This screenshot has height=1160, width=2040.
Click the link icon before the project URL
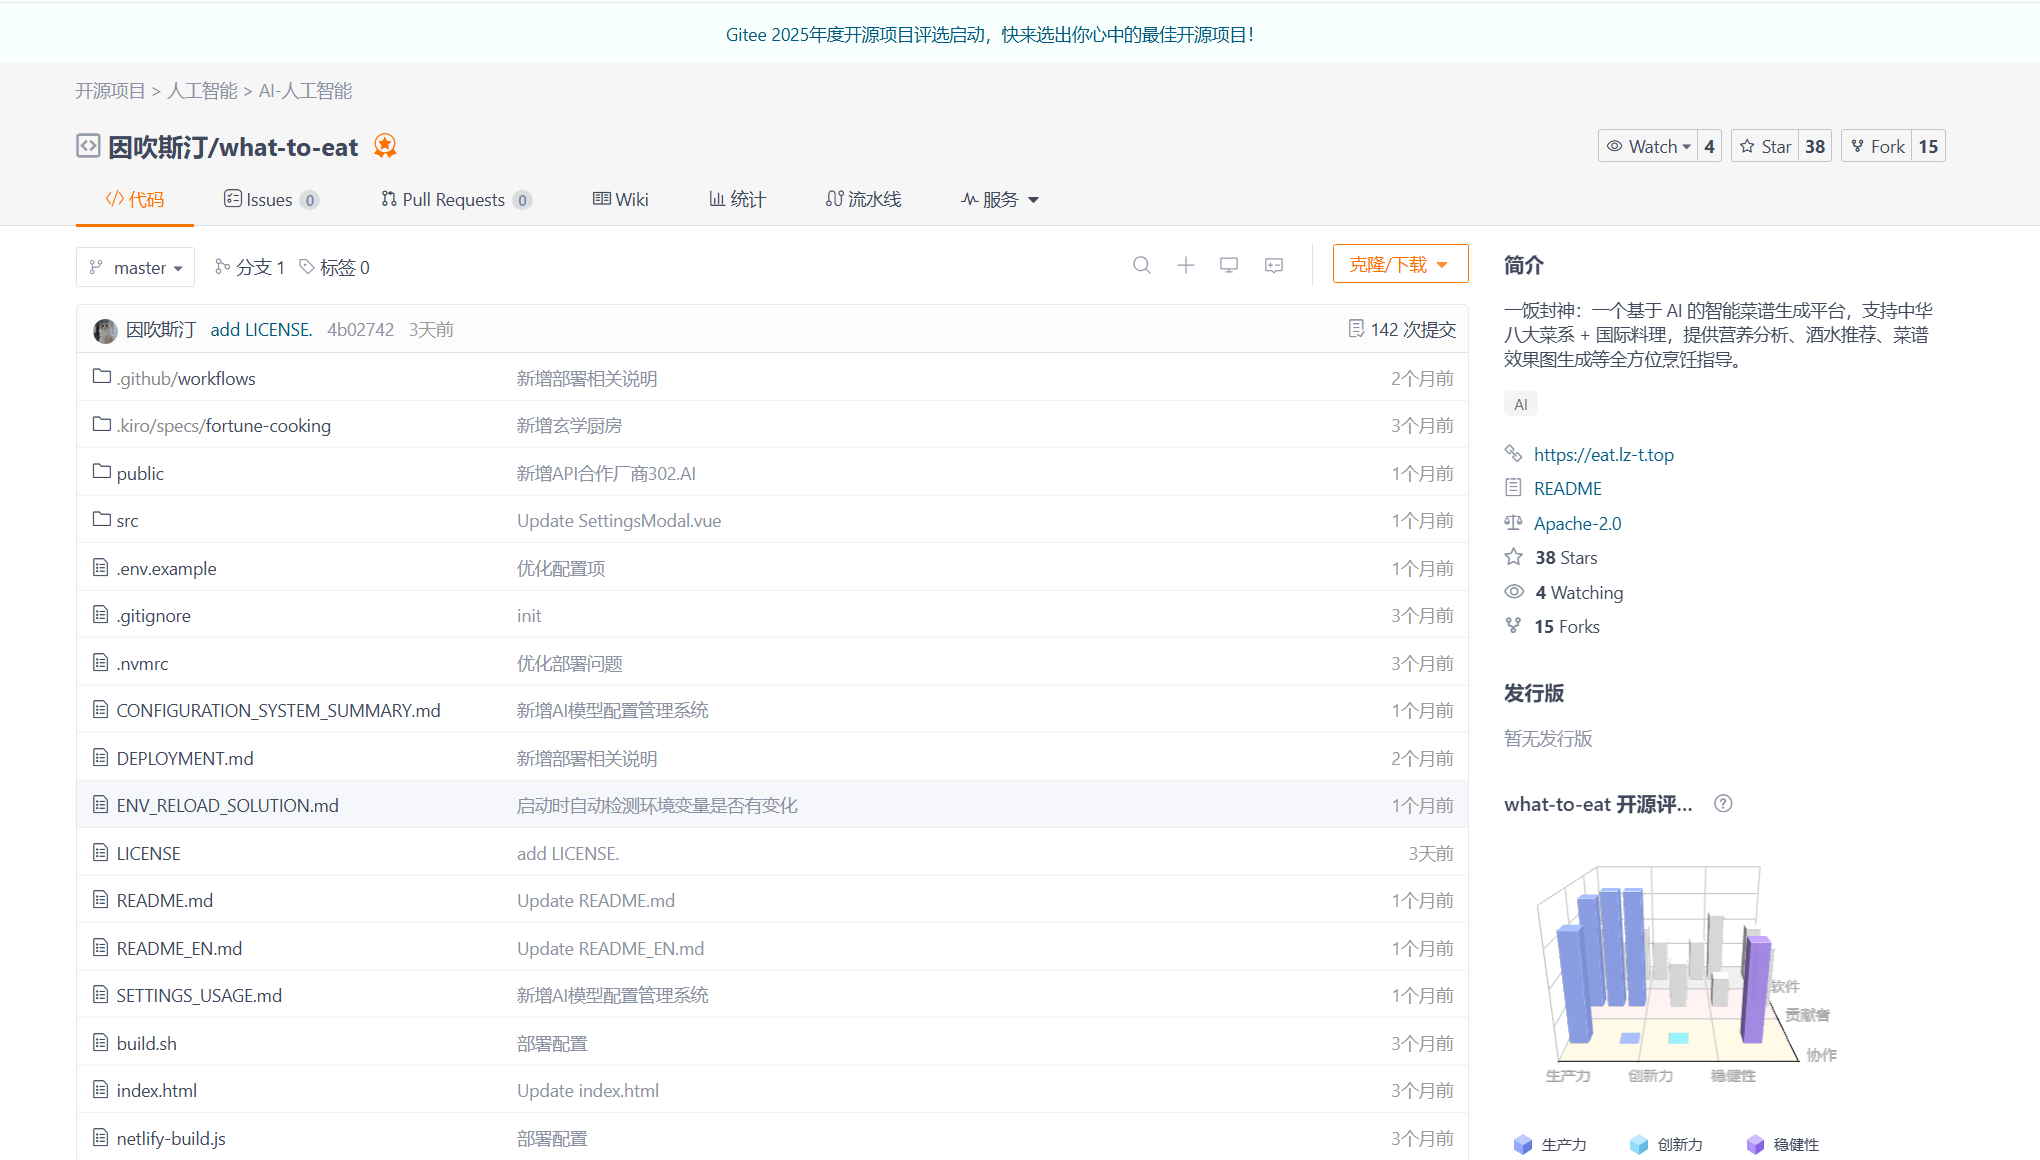[x=1513, y=453]
